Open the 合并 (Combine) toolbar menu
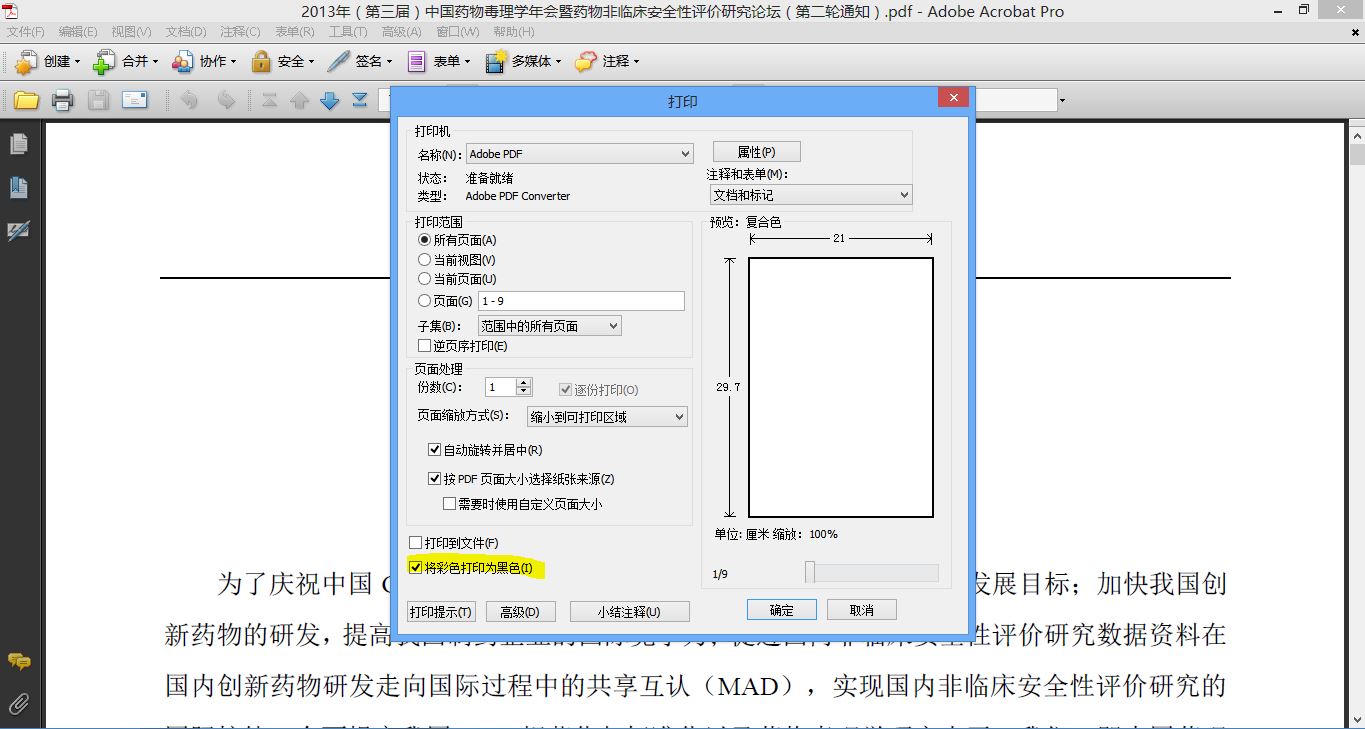This screenshot has width=1365, height=729. pos(126,62)
